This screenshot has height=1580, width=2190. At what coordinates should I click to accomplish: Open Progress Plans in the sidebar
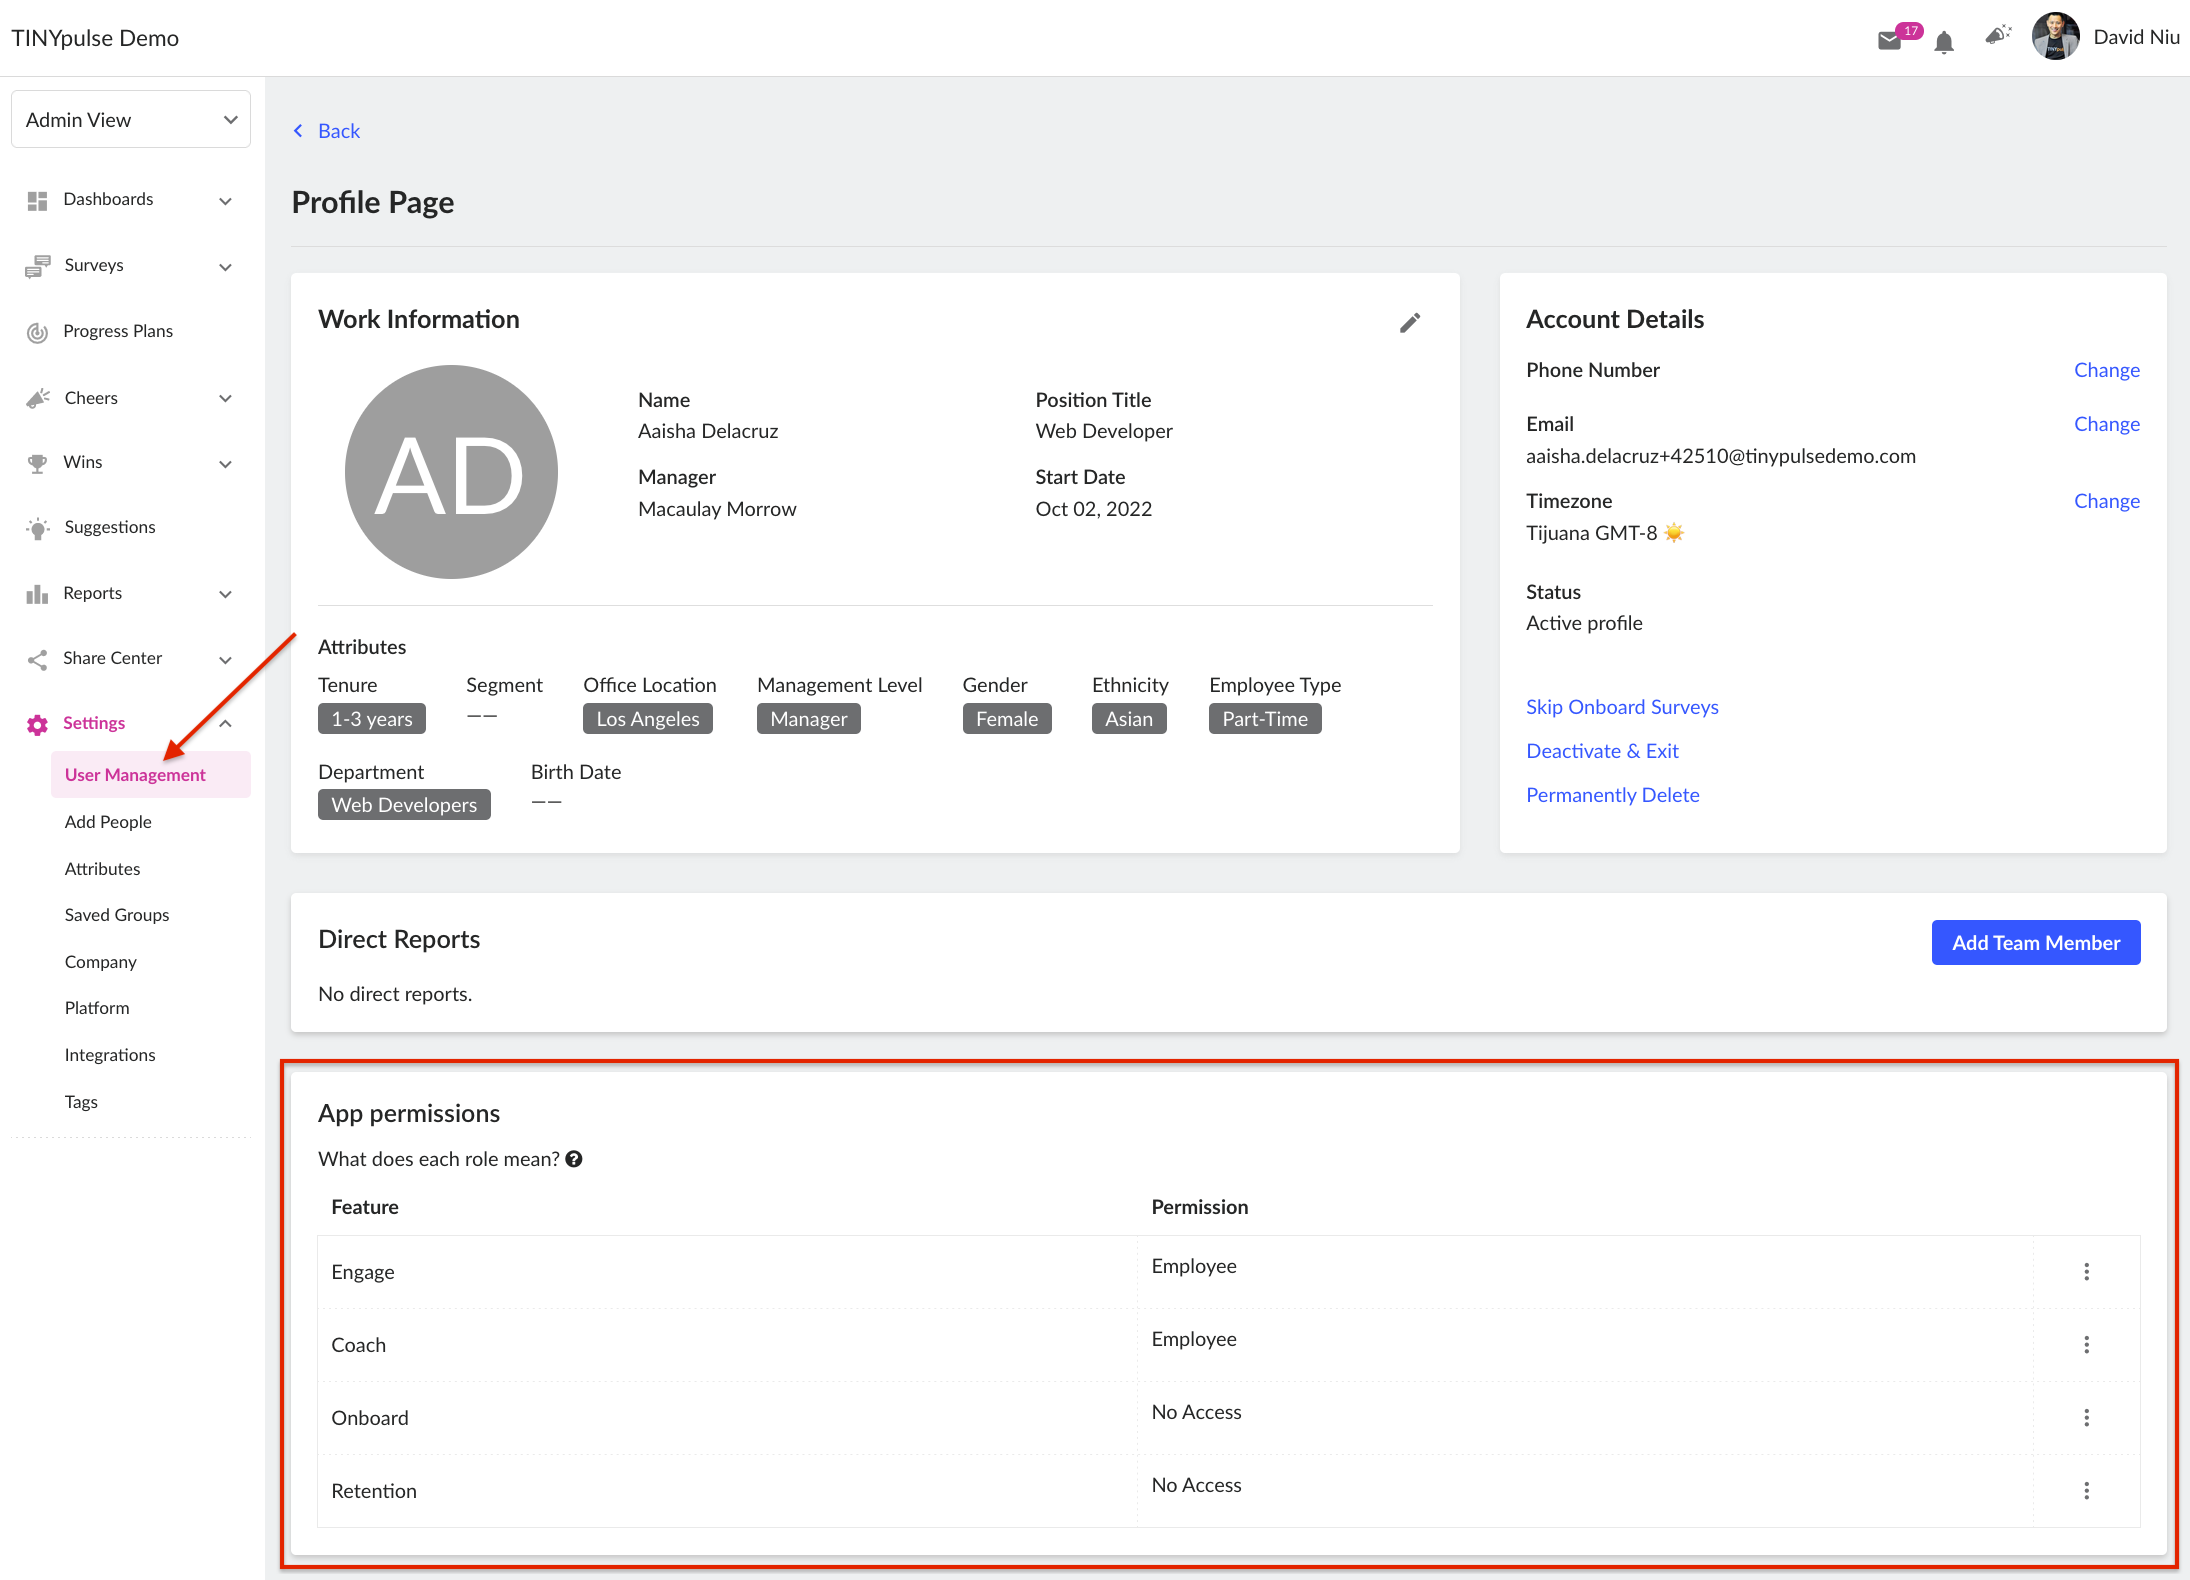(118, 331)
